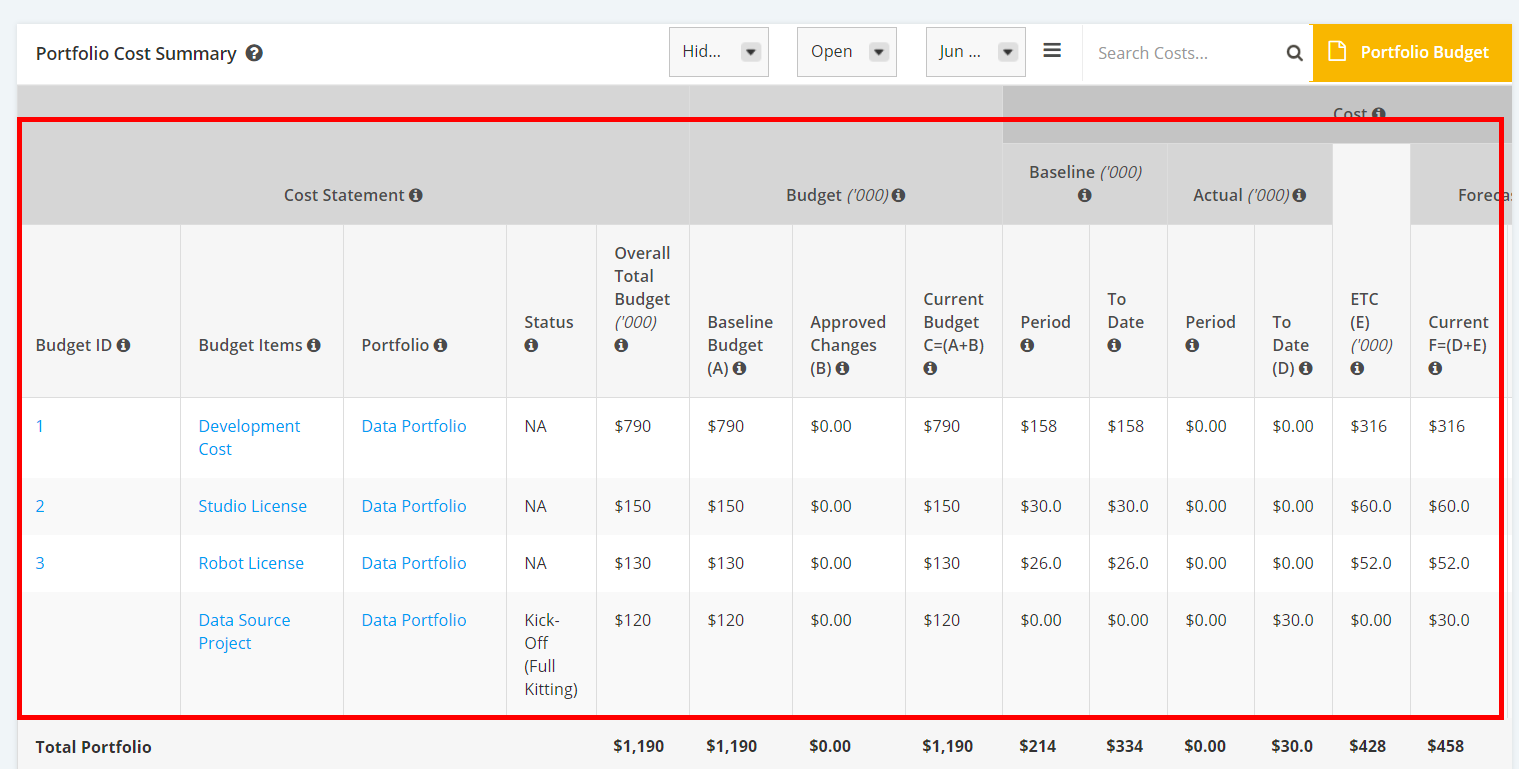Click $214 total Baseline Period value
The height and width of the screenshot is (769, 1519).
pos(1038,746)
